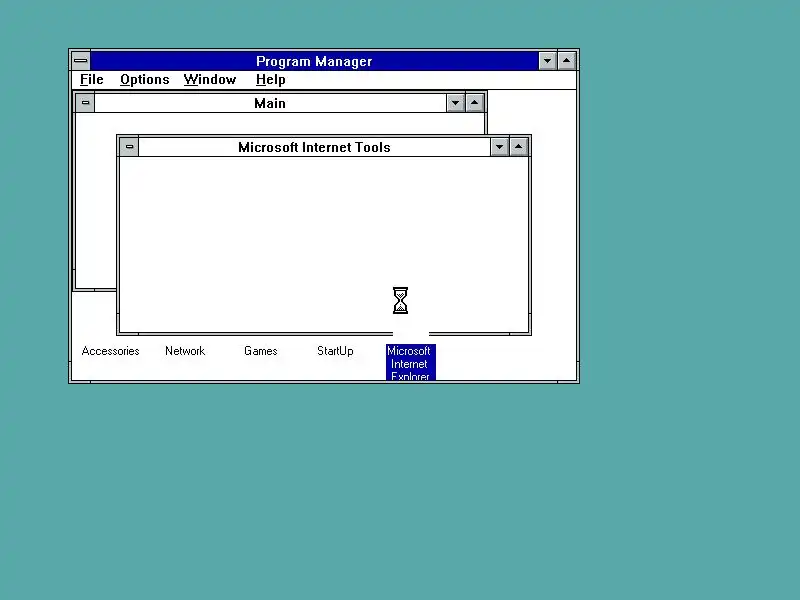Open the Program Manager control menu box

pyautogui.click(x=81, y=61)
